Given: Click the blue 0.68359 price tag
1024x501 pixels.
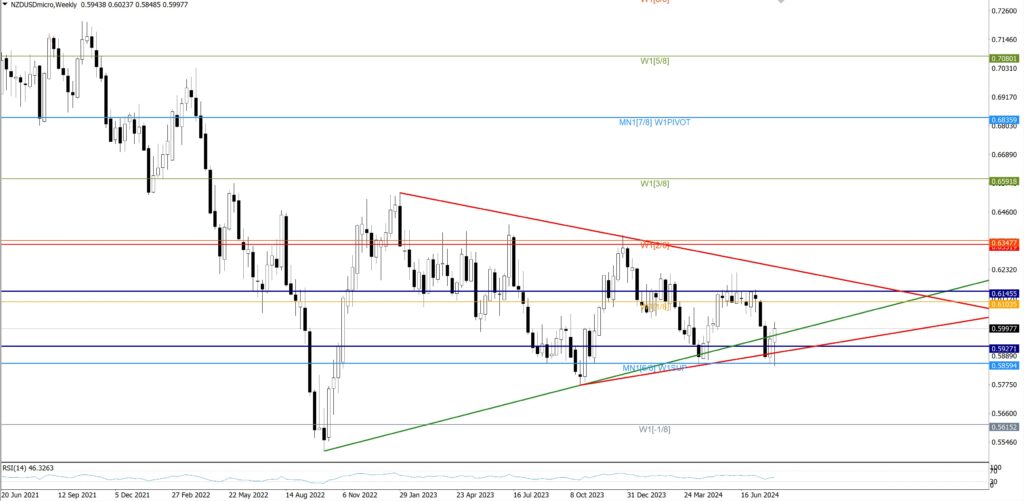Looking at the screenshot, I should point(1003,118).
